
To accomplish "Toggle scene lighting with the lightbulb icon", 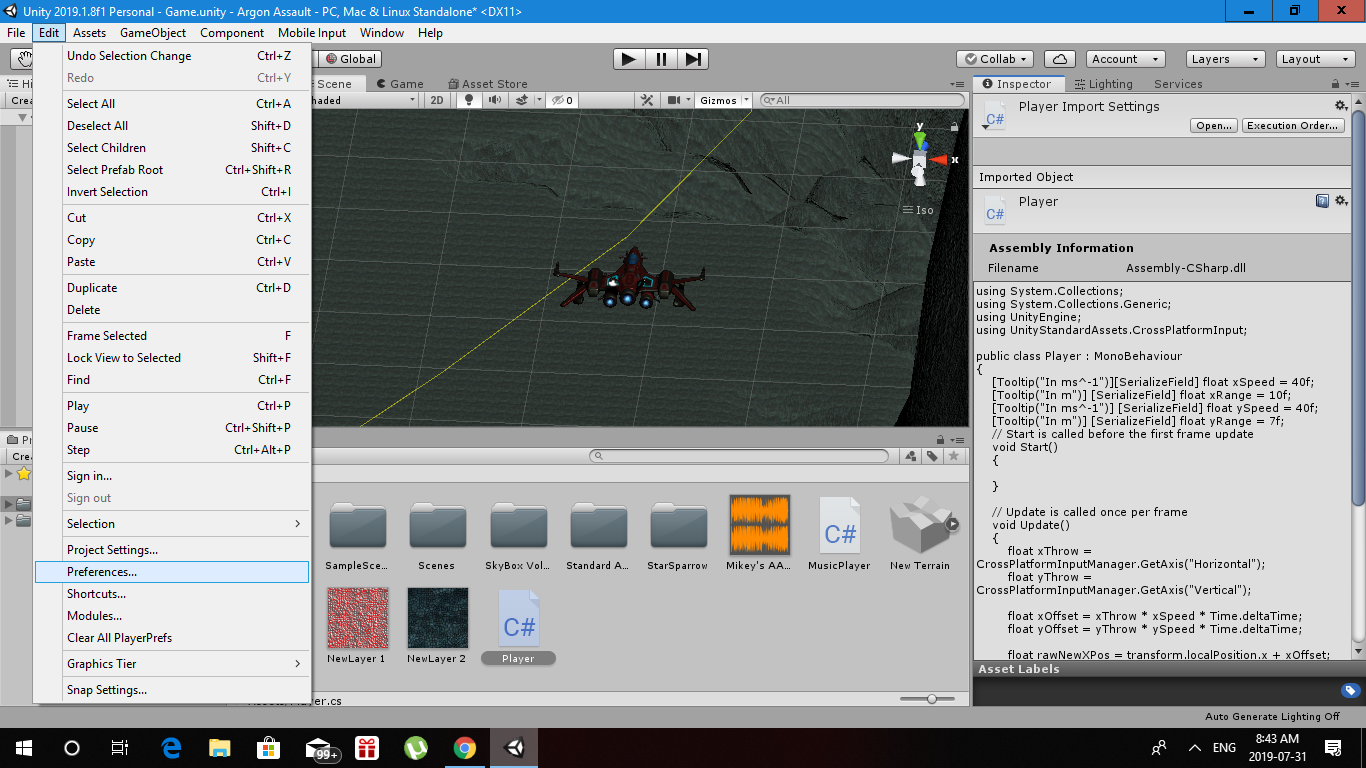I will click(469, 100).
